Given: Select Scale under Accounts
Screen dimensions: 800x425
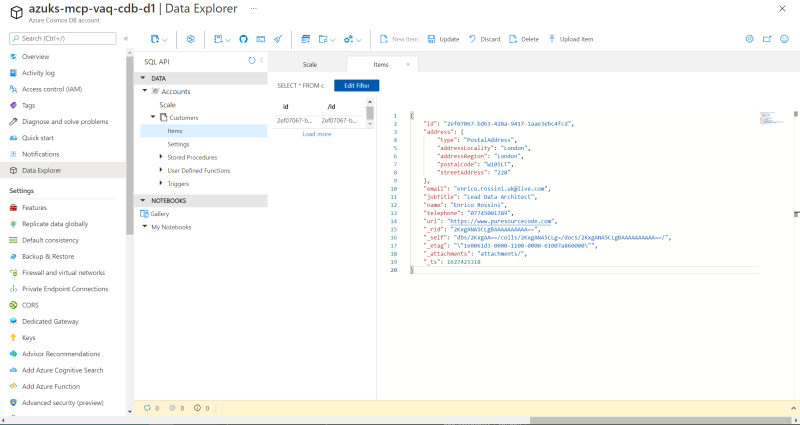Looking at the screenshot, I should 167,105.
